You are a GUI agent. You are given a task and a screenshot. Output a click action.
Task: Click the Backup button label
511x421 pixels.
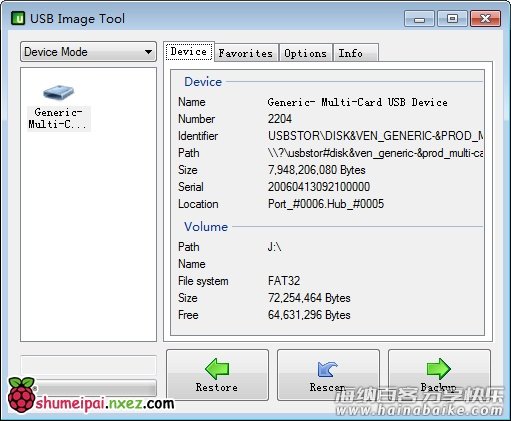(438, 387)
